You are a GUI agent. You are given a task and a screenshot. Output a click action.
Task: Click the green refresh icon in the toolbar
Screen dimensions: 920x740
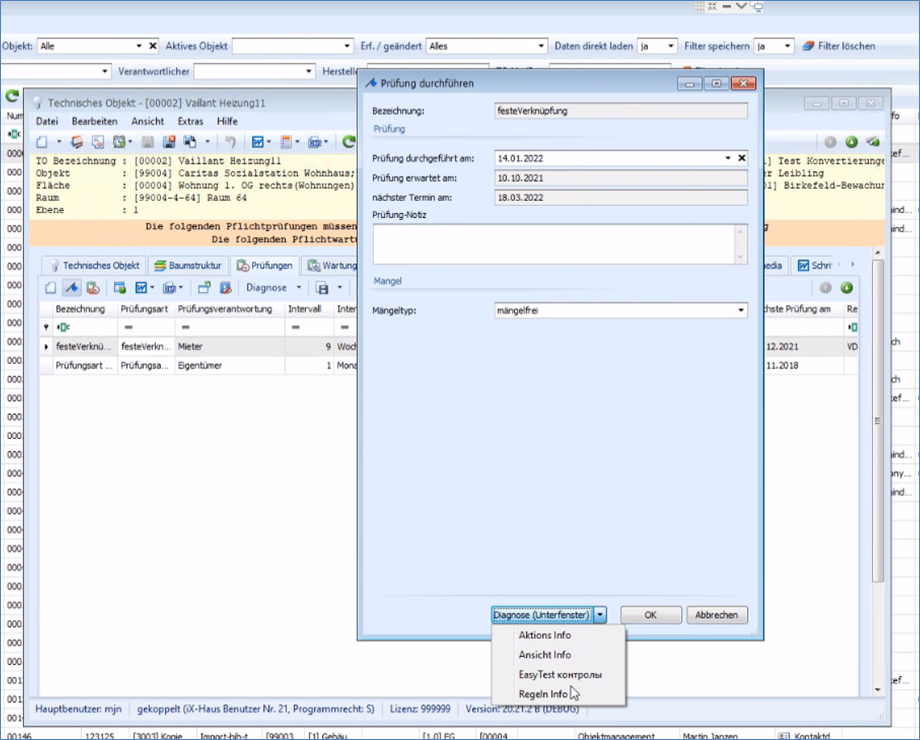(349, 143)
